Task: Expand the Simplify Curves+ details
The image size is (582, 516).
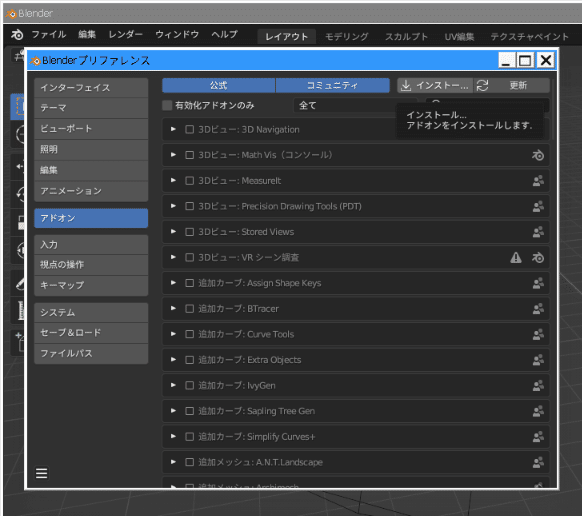Action: click(x=173, y=437)
